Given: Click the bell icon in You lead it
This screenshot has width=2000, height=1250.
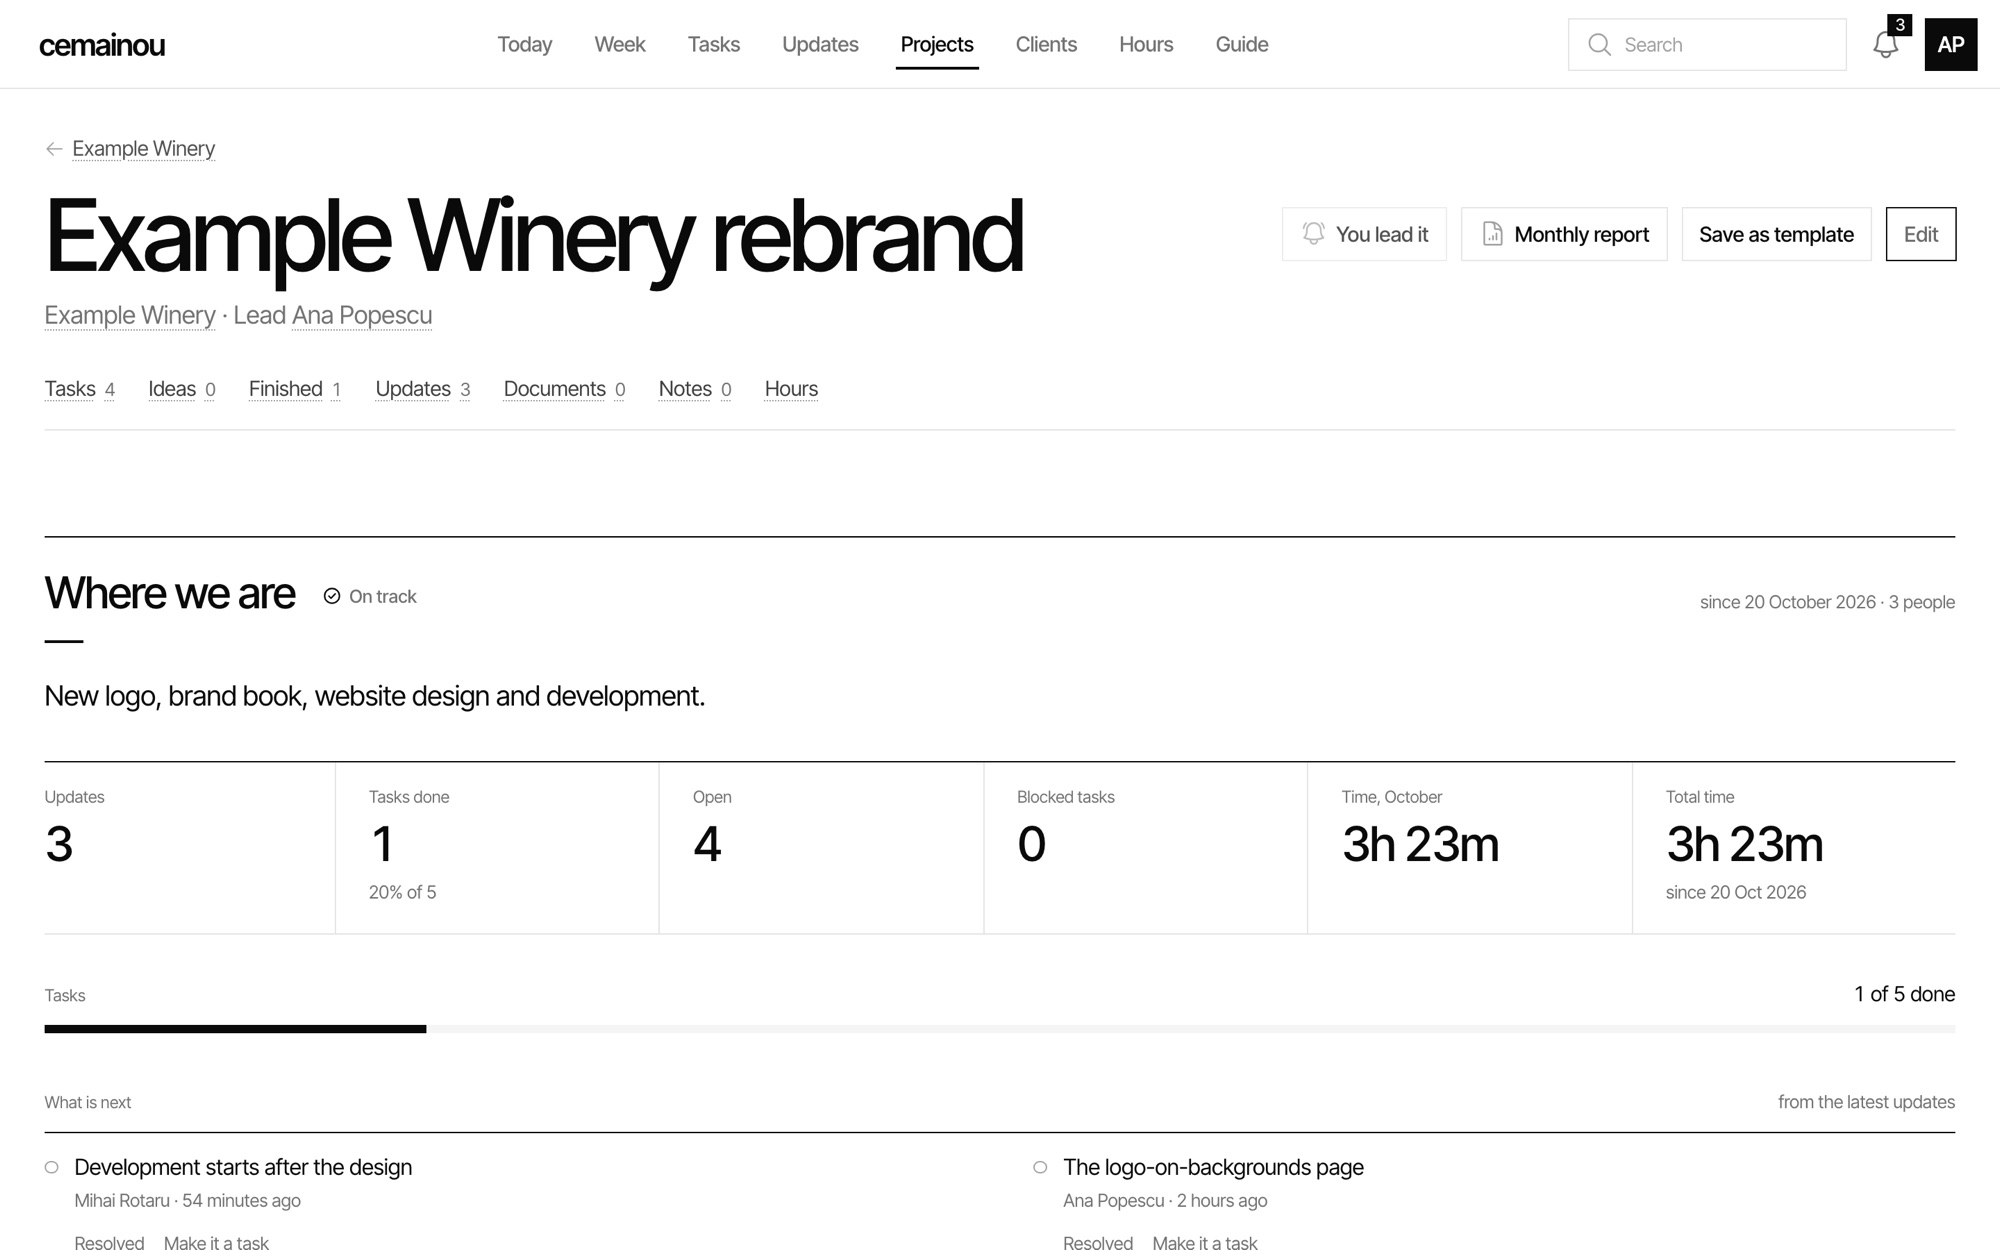Looking at the screenshot, I should [x=1313, y=234].
